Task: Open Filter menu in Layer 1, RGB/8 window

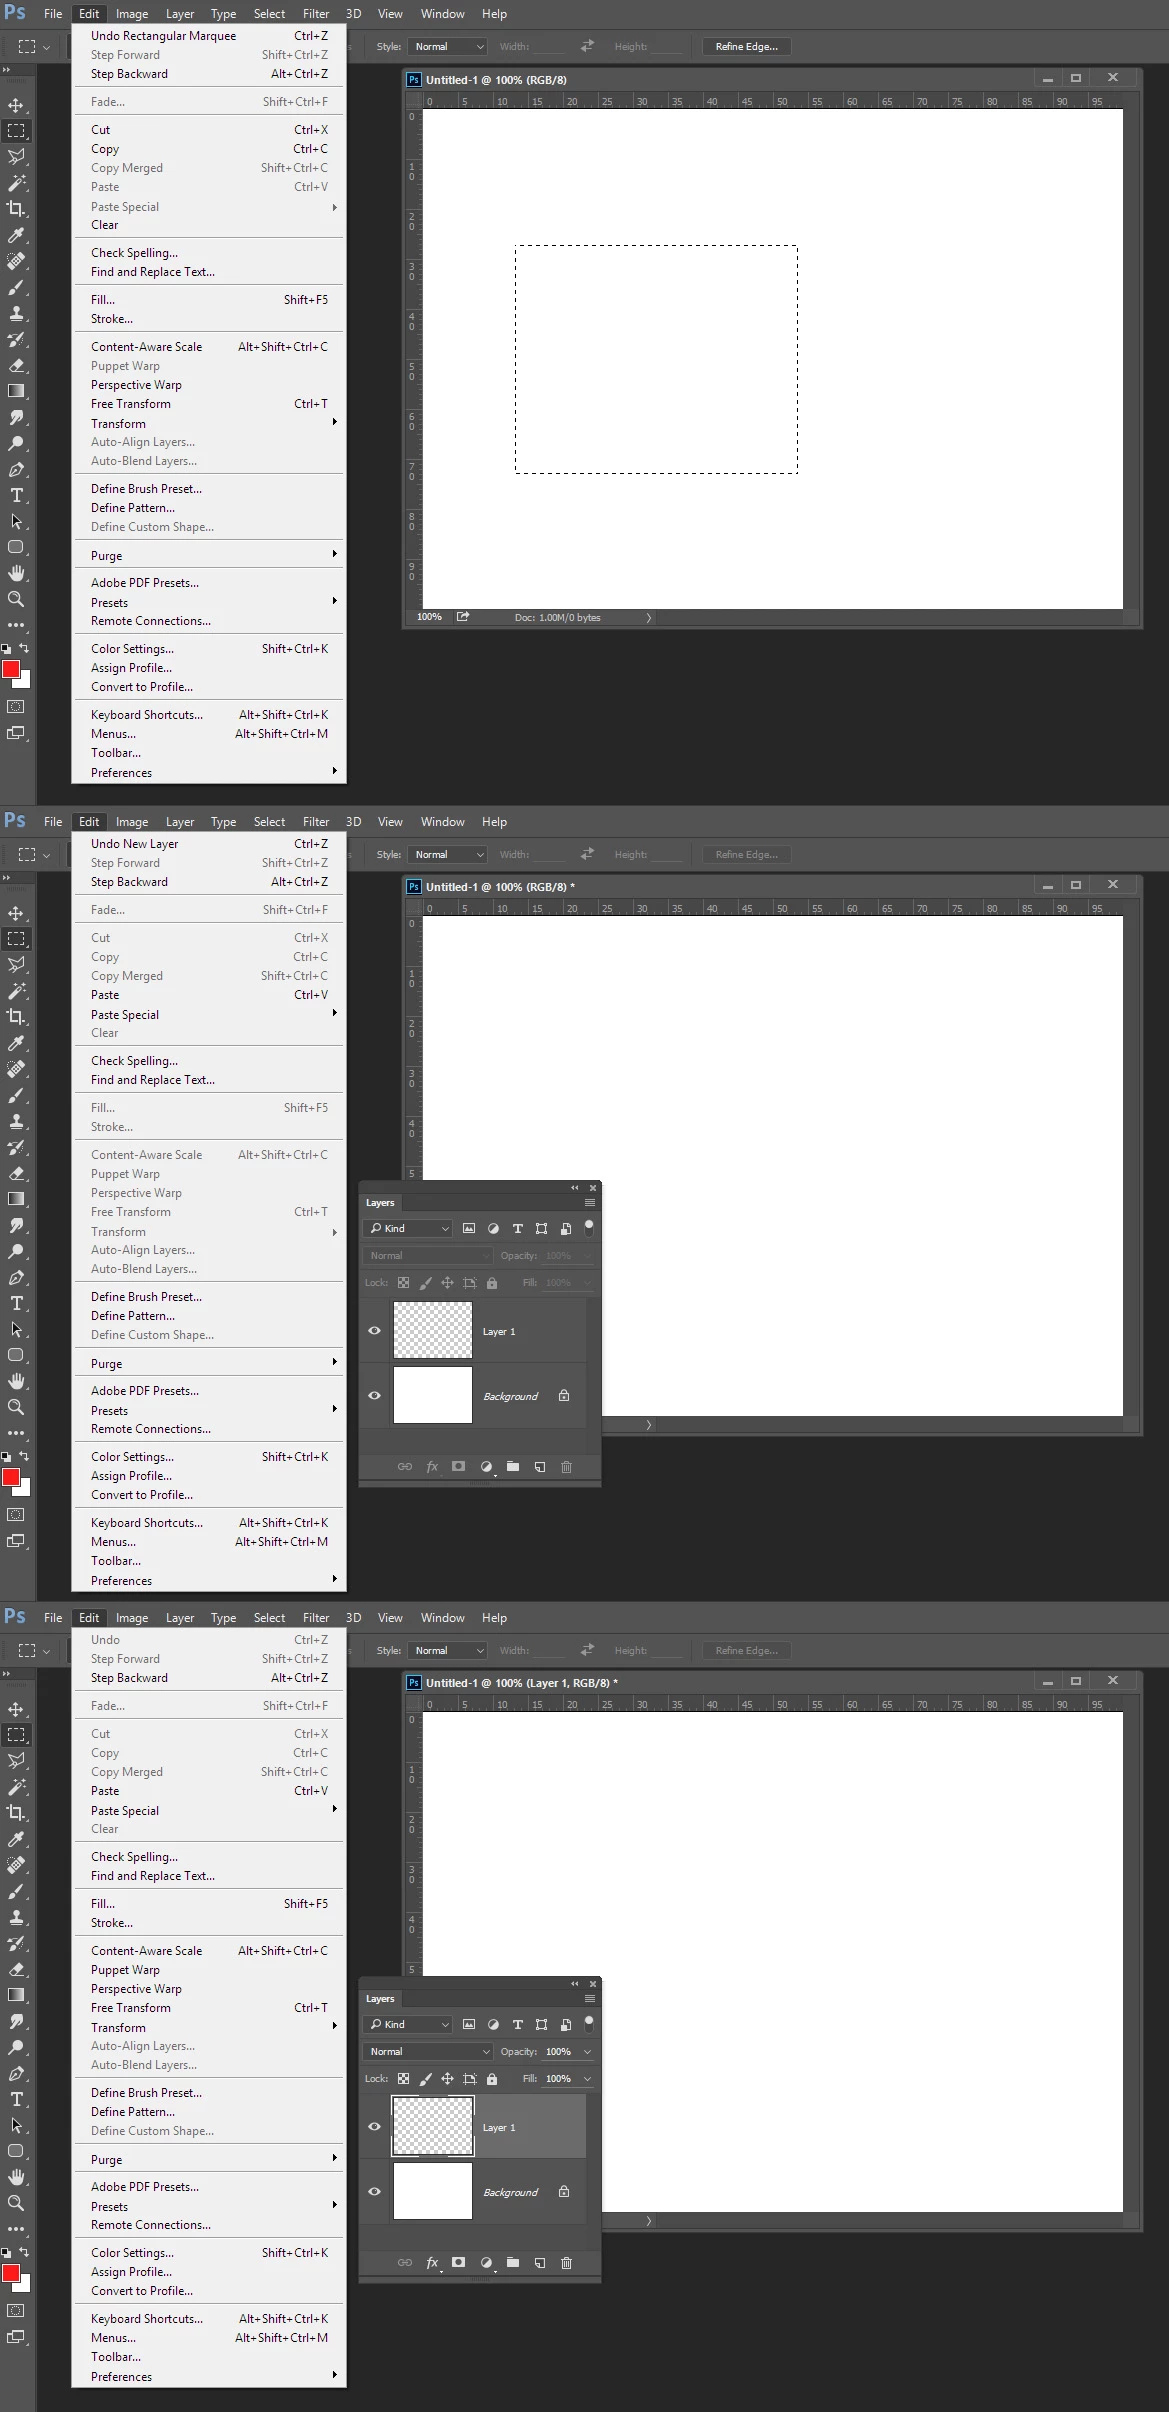Action: [316, 1617]
